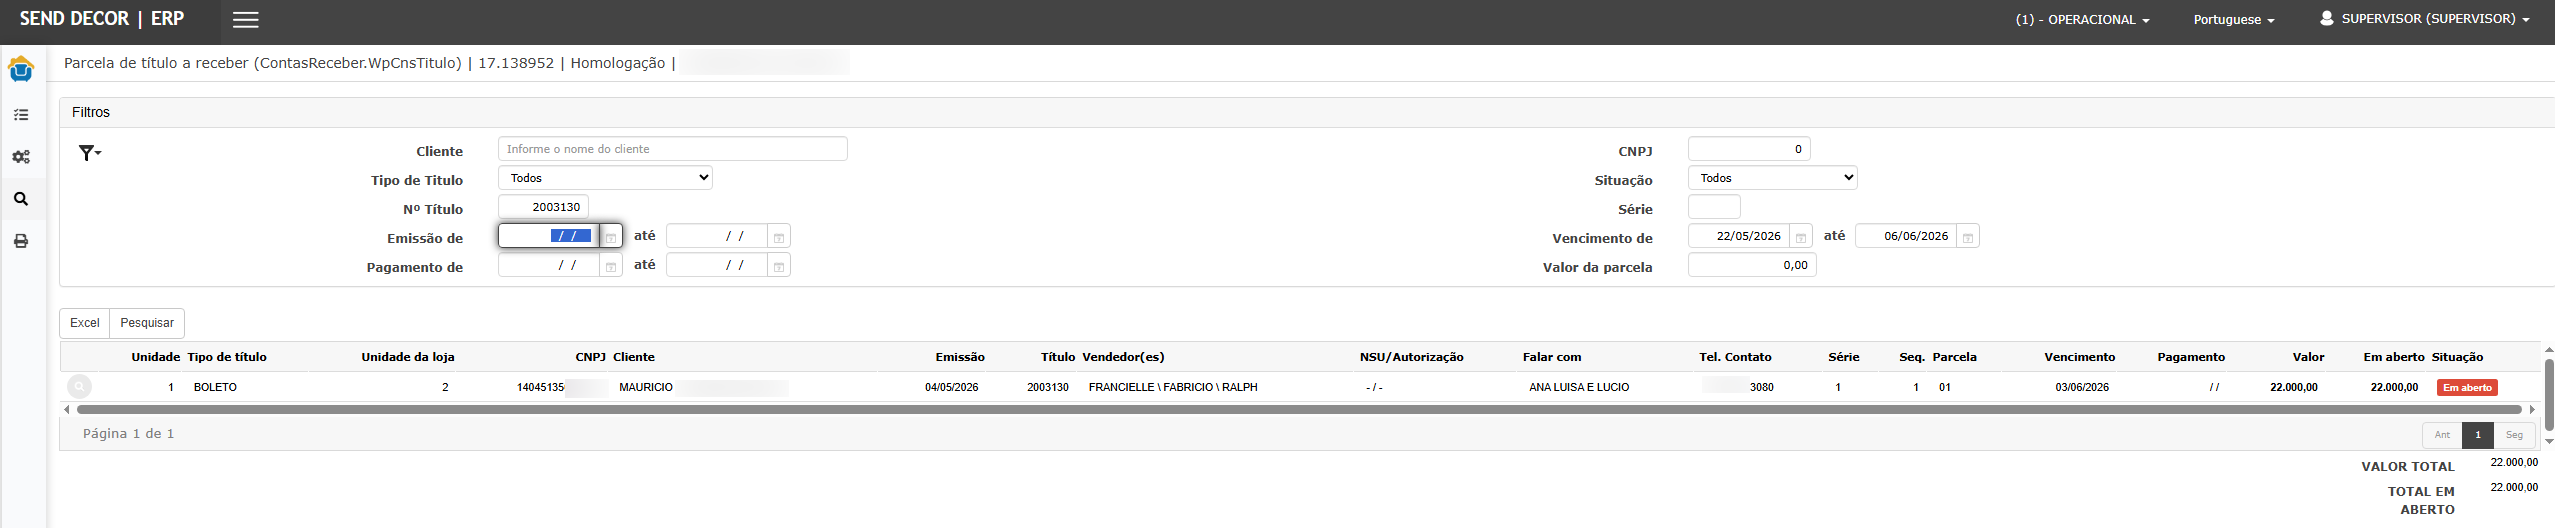2555x528 pixels.
Task: Select the search magnifier sidebar icon
Action: 21,199
